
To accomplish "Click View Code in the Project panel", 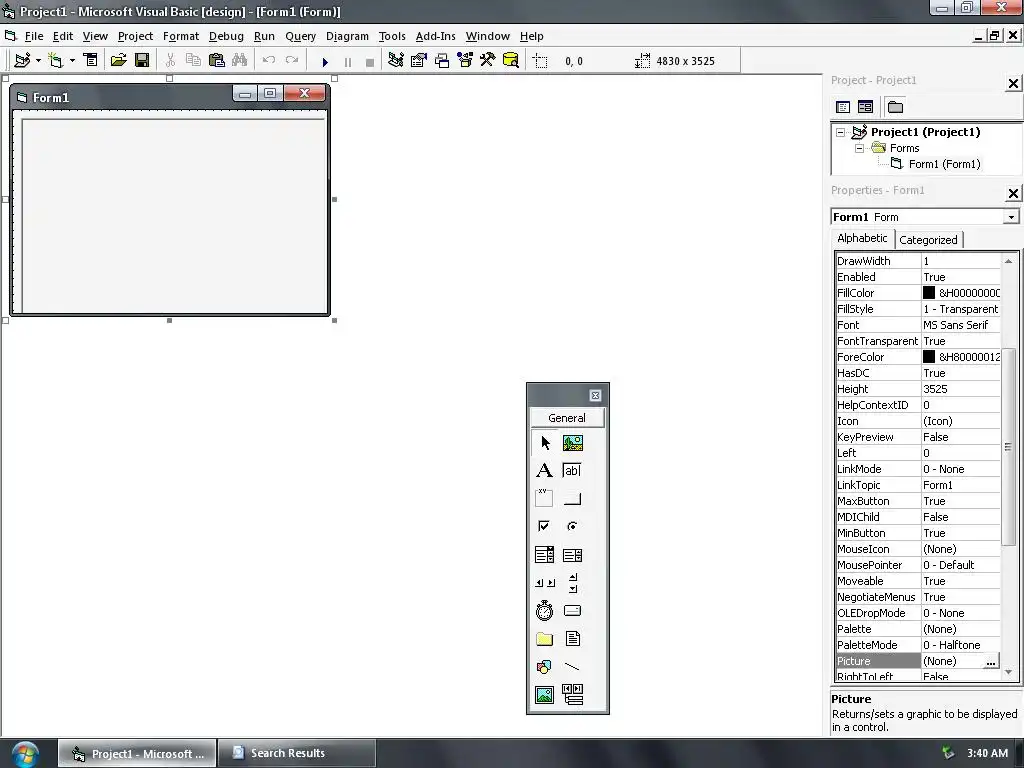I will pos(843,106).
